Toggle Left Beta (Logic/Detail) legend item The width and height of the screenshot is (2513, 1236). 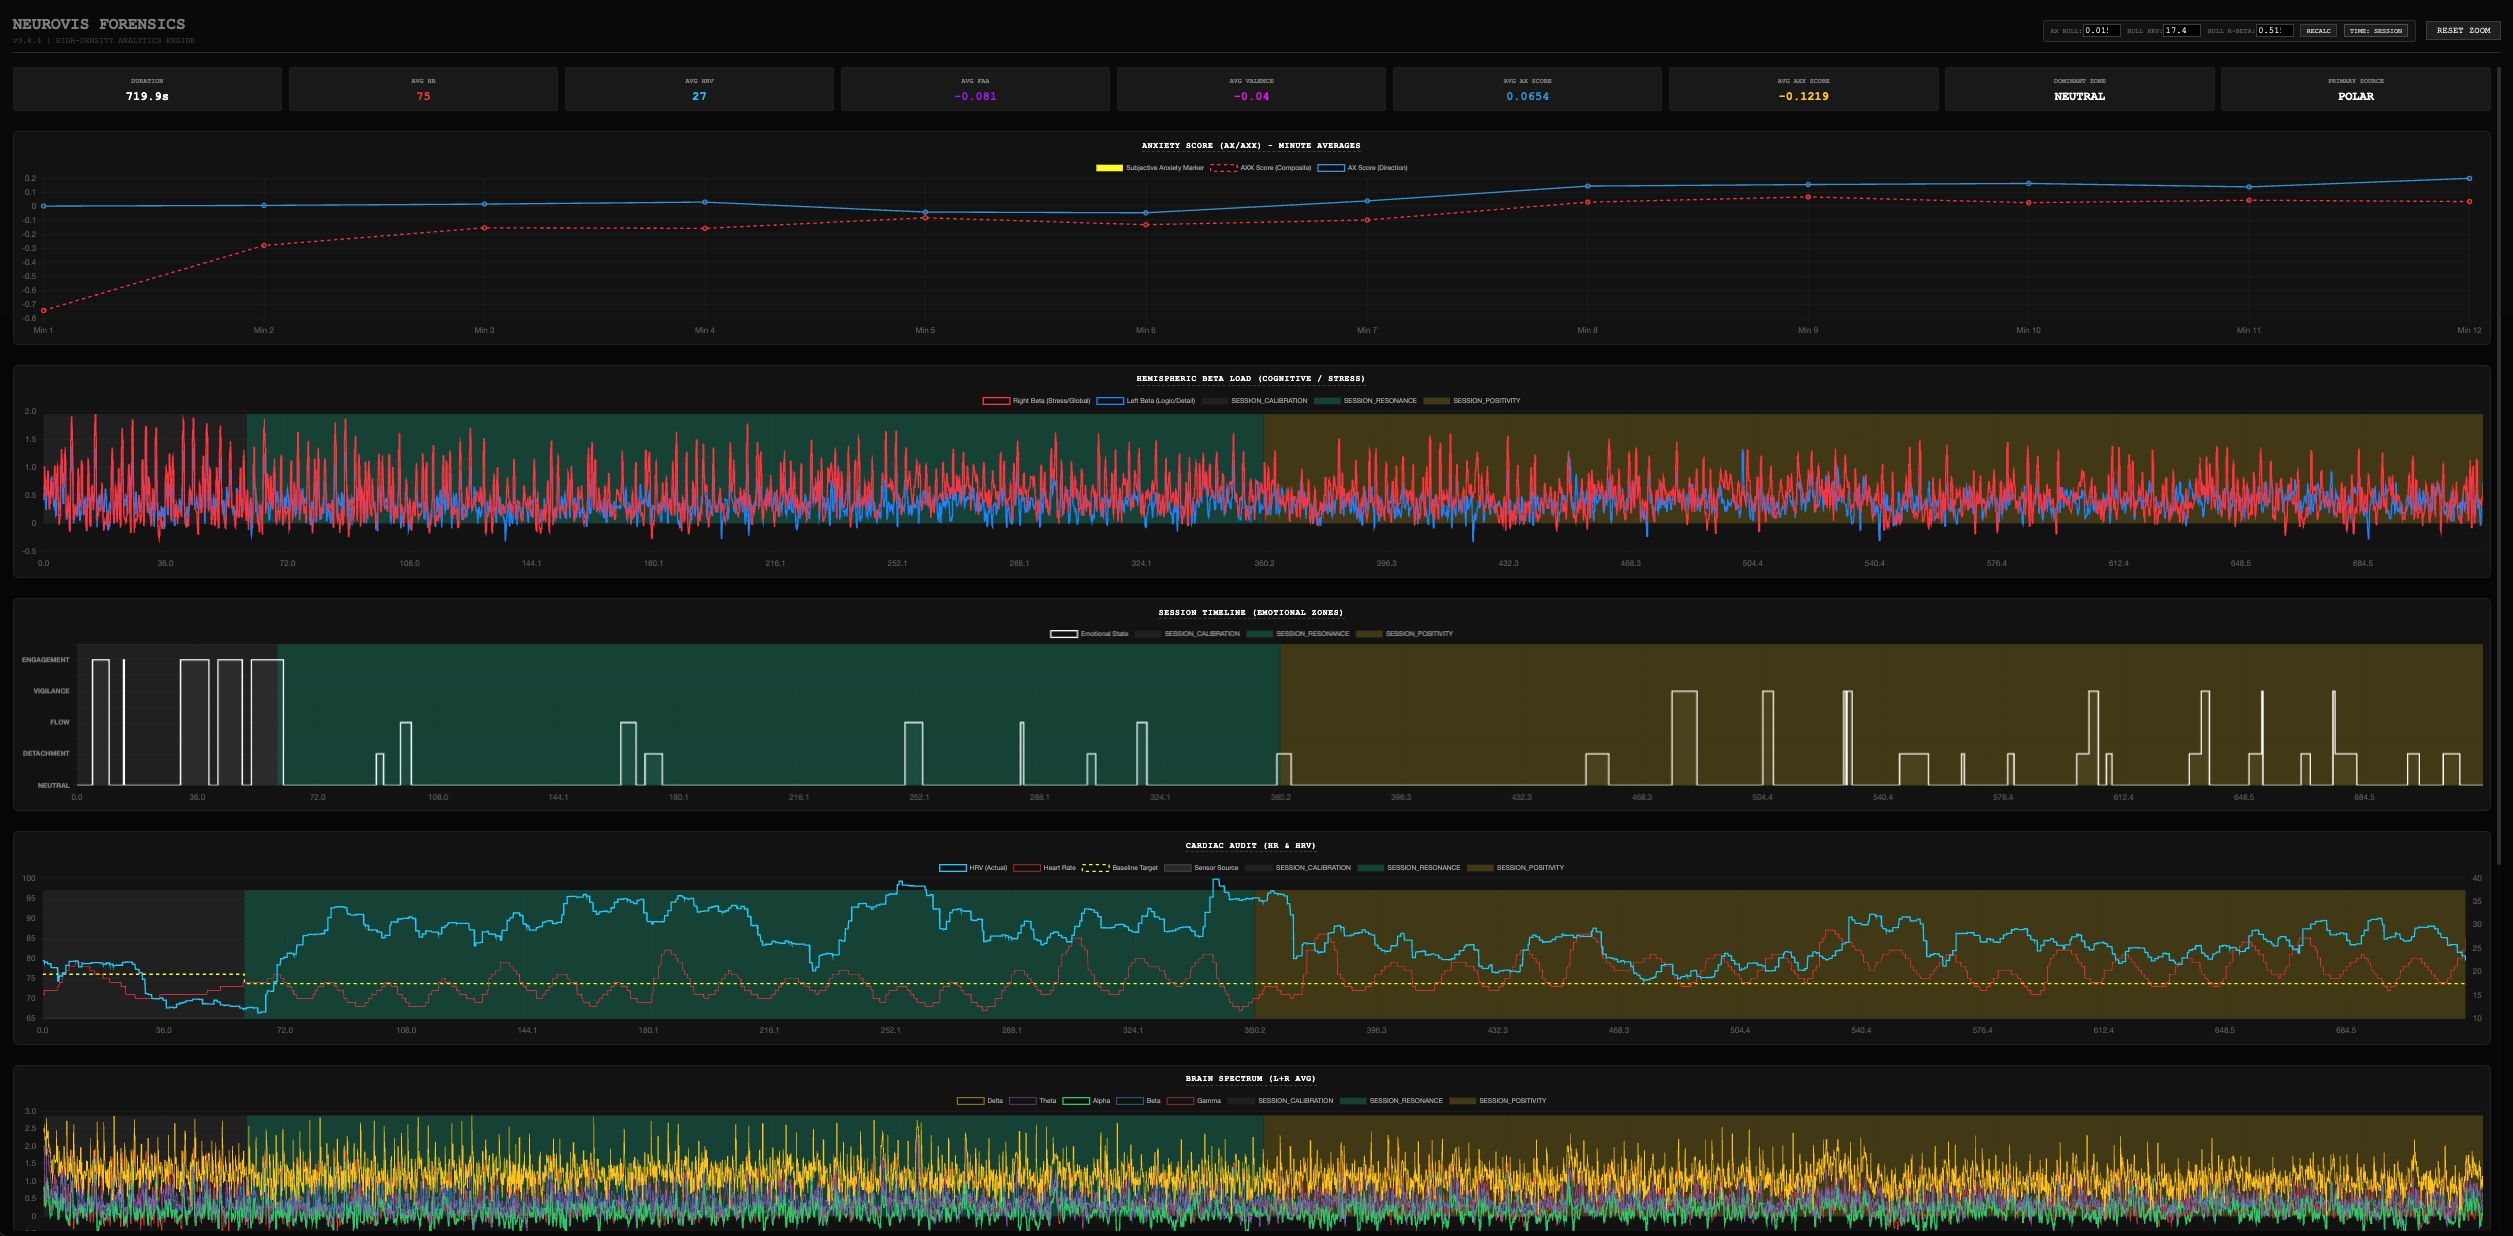(x=1146, y=401)
